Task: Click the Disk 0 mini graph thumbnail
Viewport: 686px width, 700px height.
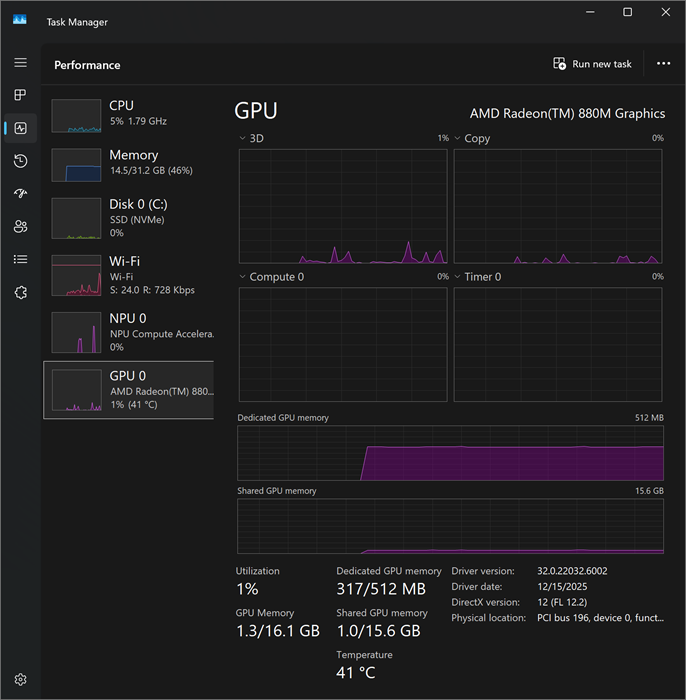Action: click(x=76, y=218)
